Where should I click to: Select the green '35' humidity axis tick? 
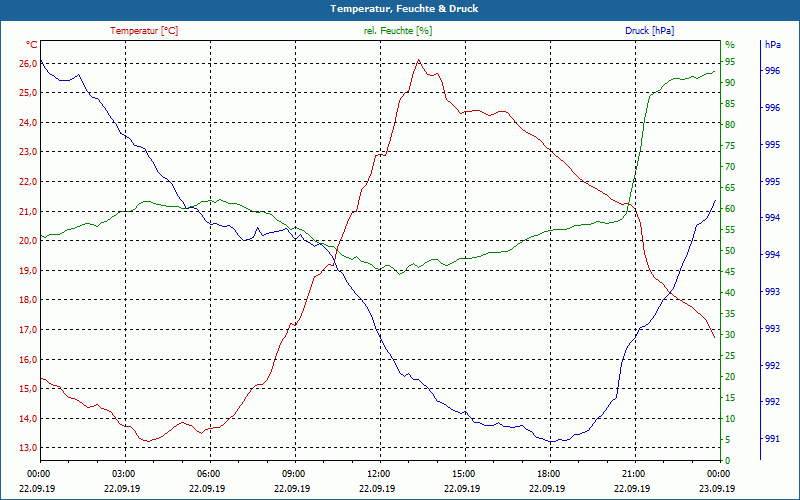tap(730, 314)
